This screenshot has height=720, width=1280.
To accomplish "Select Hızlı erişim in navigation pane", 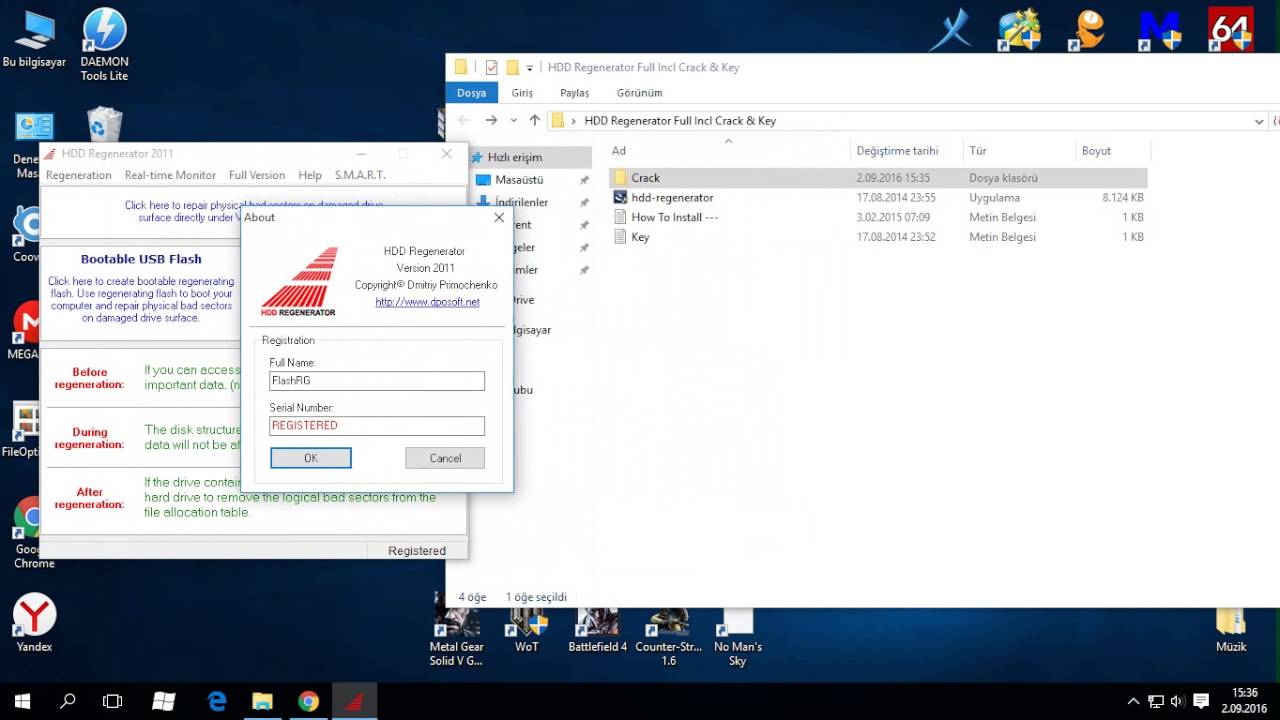I will 514,157.
